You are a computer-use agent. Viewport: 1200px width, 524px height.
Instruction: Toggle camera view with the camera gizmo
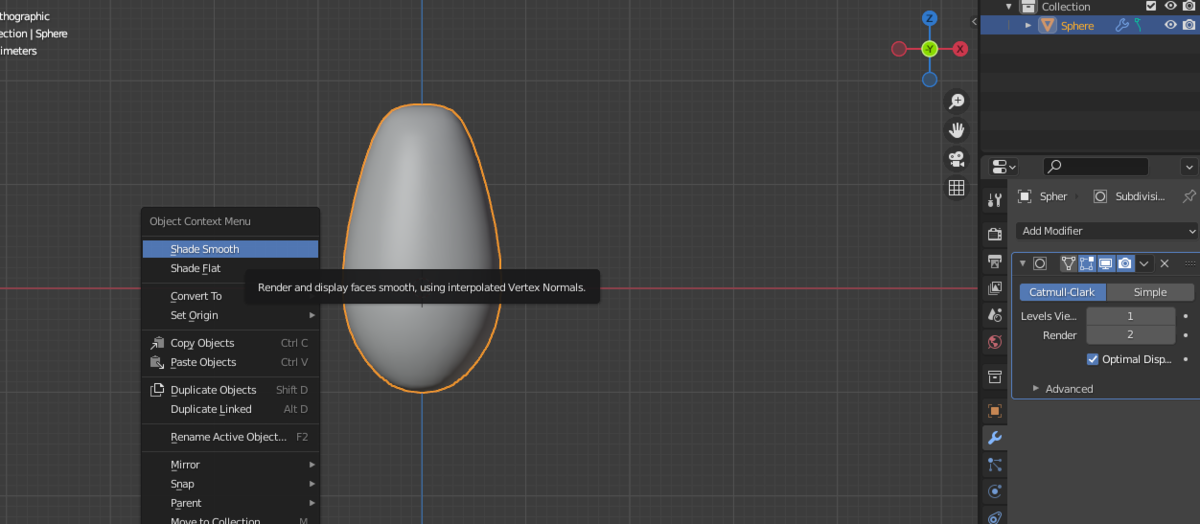[956, 159]
